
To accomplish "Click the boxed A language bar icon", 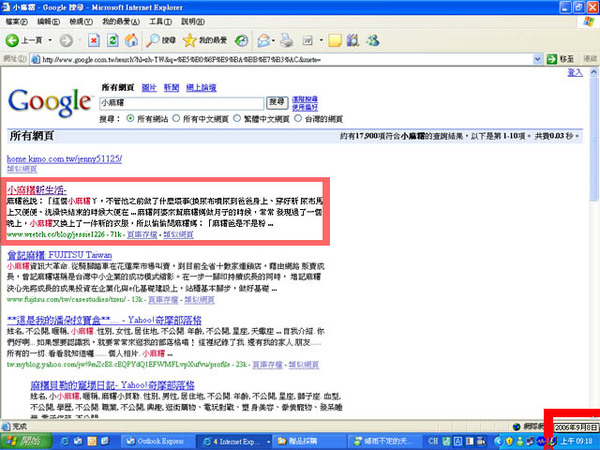I will 458,441.
